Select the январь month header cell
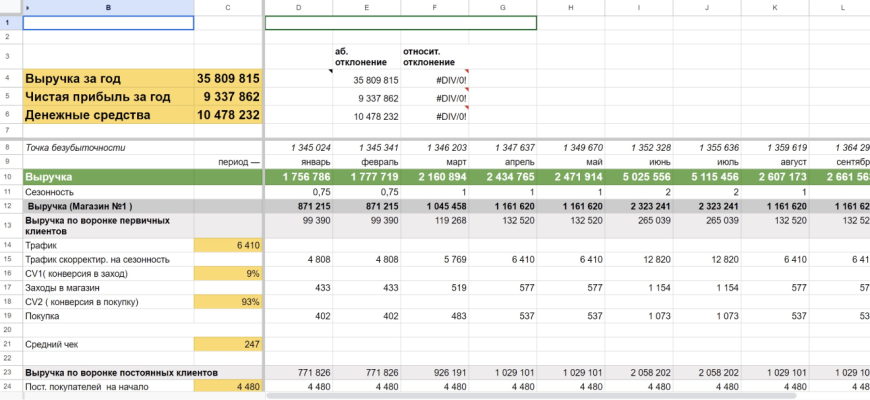Image resolution: width=870 pixels, height=400 pixels. click(x=298, y=162)
